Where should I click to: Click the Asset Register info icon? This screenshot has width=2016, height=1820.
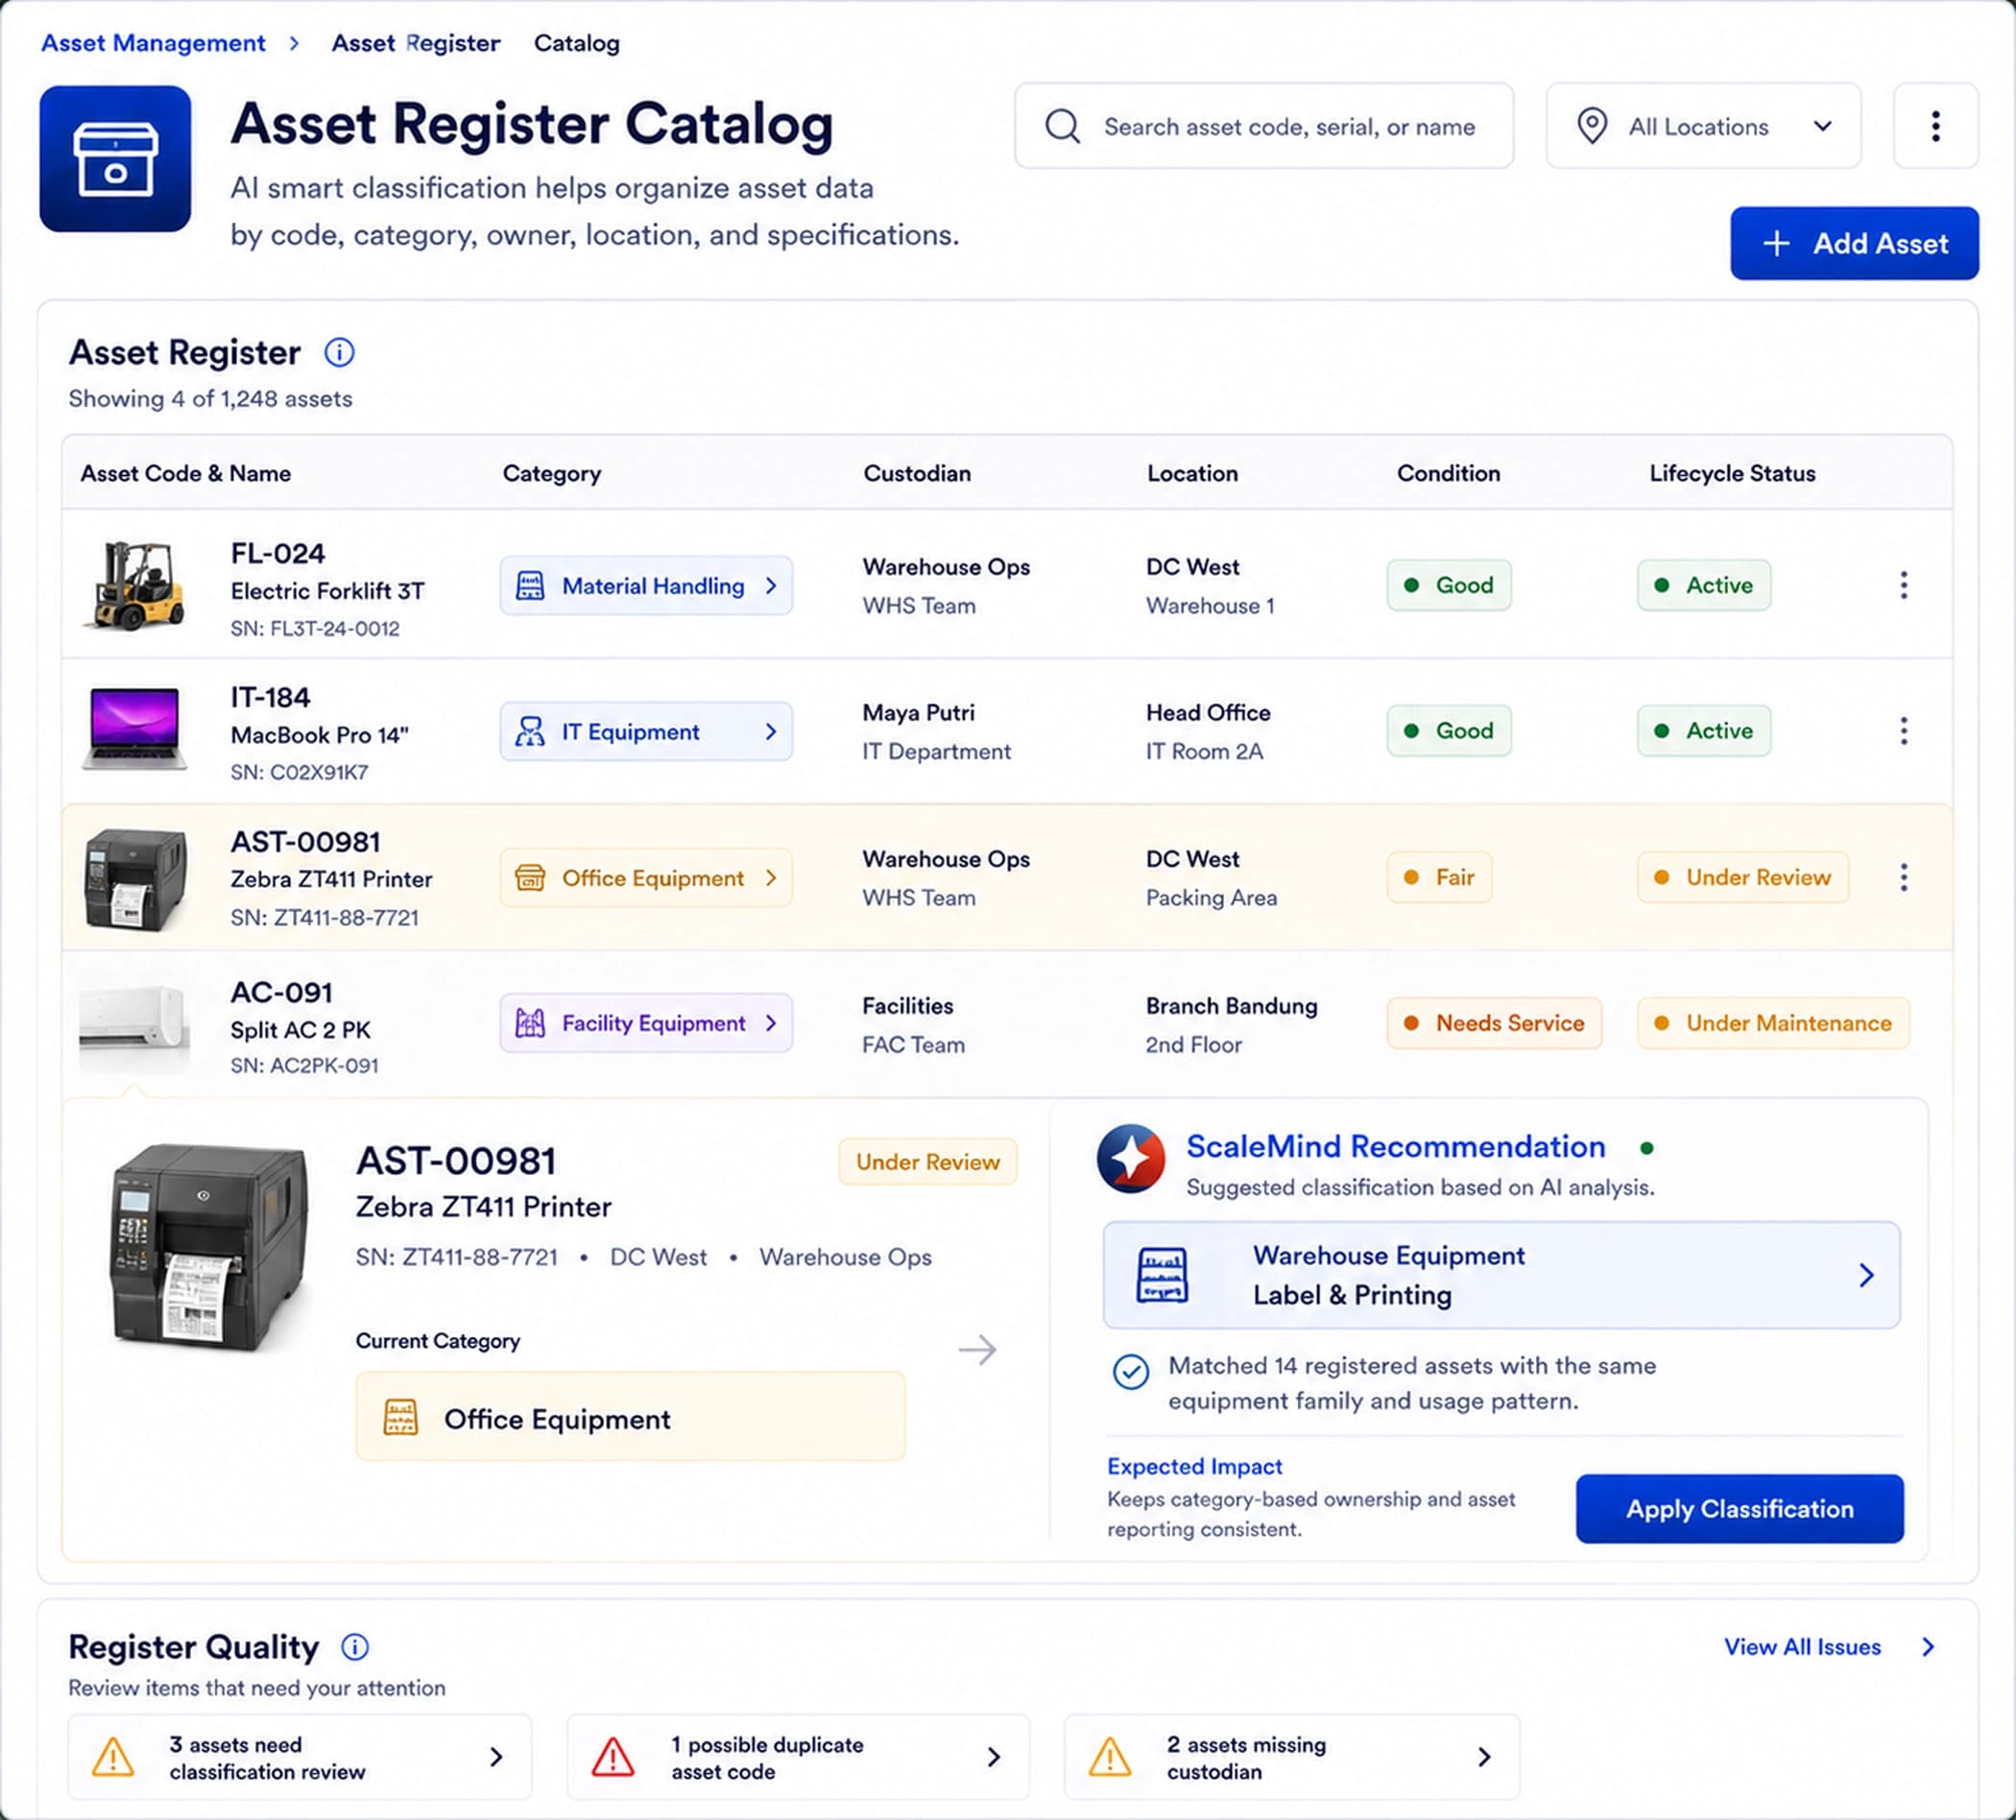point(339,352)
